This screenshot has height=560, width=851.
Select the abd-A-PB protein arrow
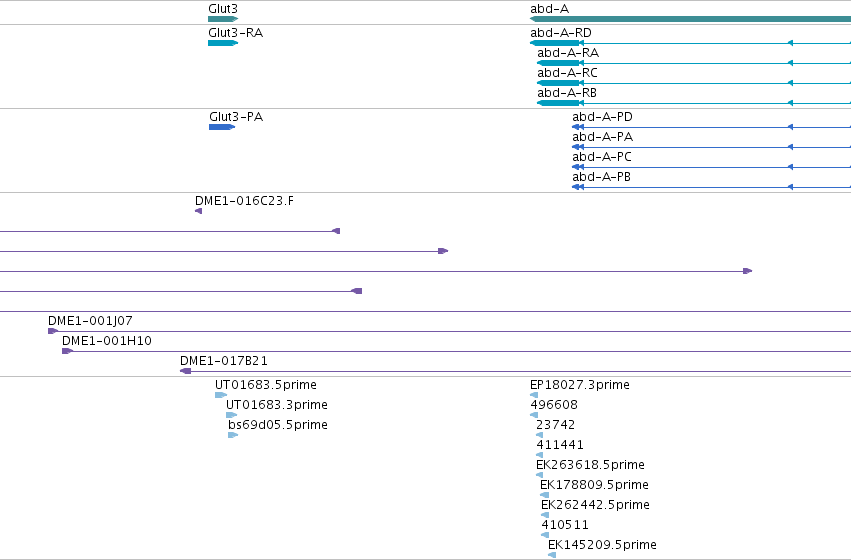(x=578, y=187)
